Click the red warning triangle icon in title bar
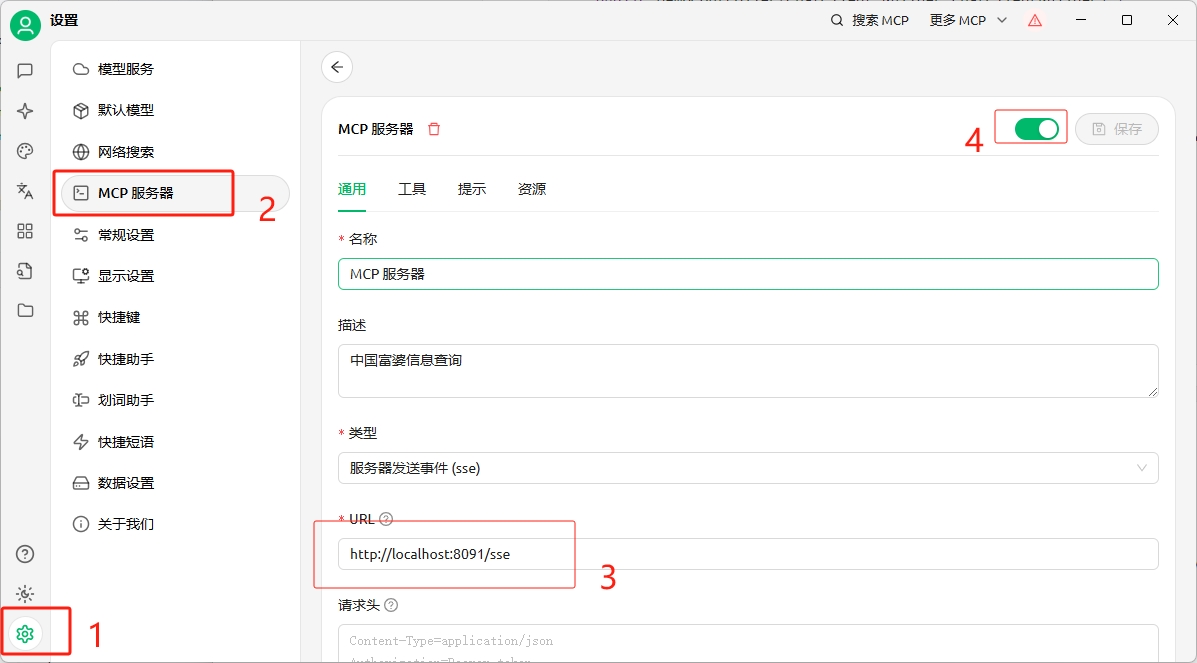Screen dimensions: 1197x663 [1035, 20]
